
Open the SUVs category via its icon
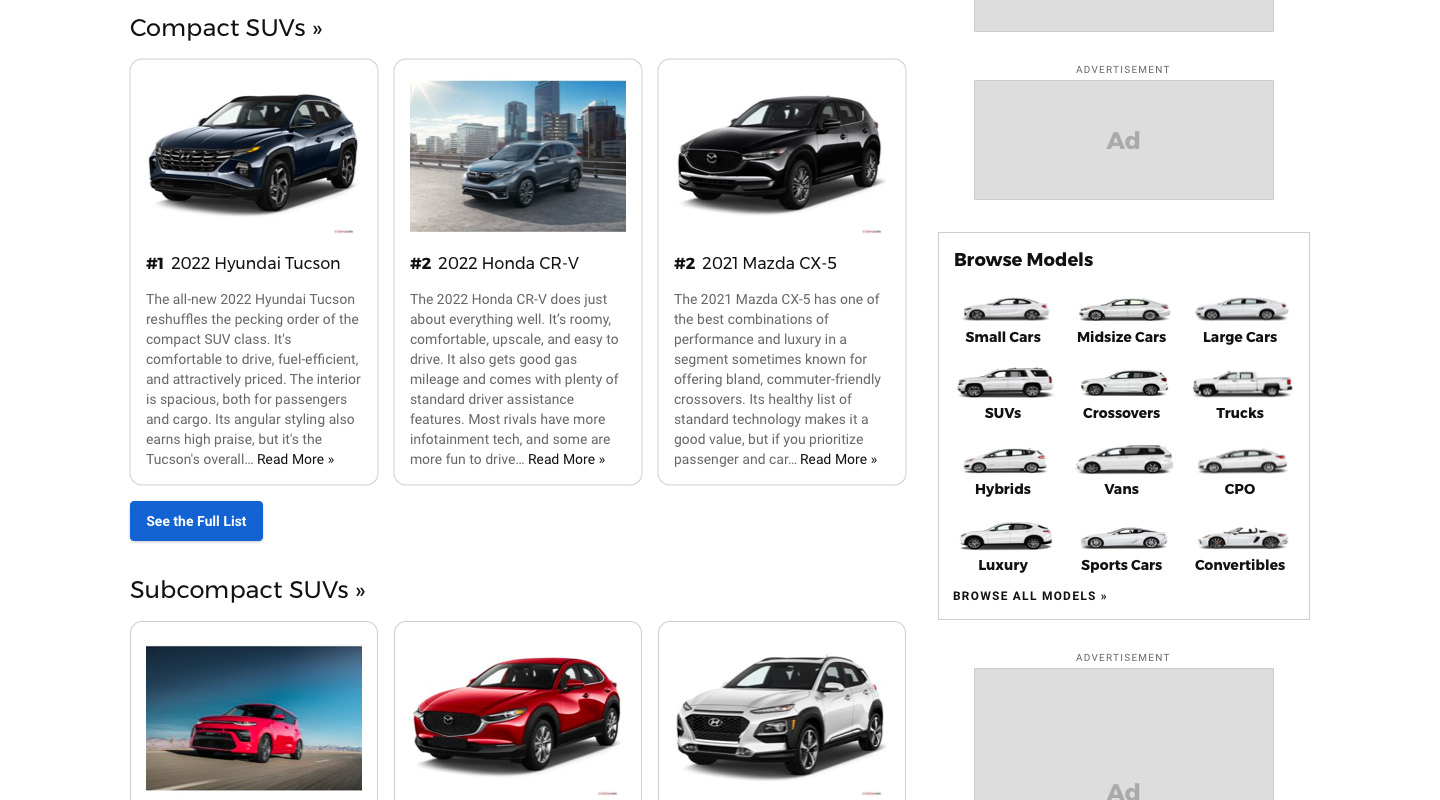point(1005,381)
